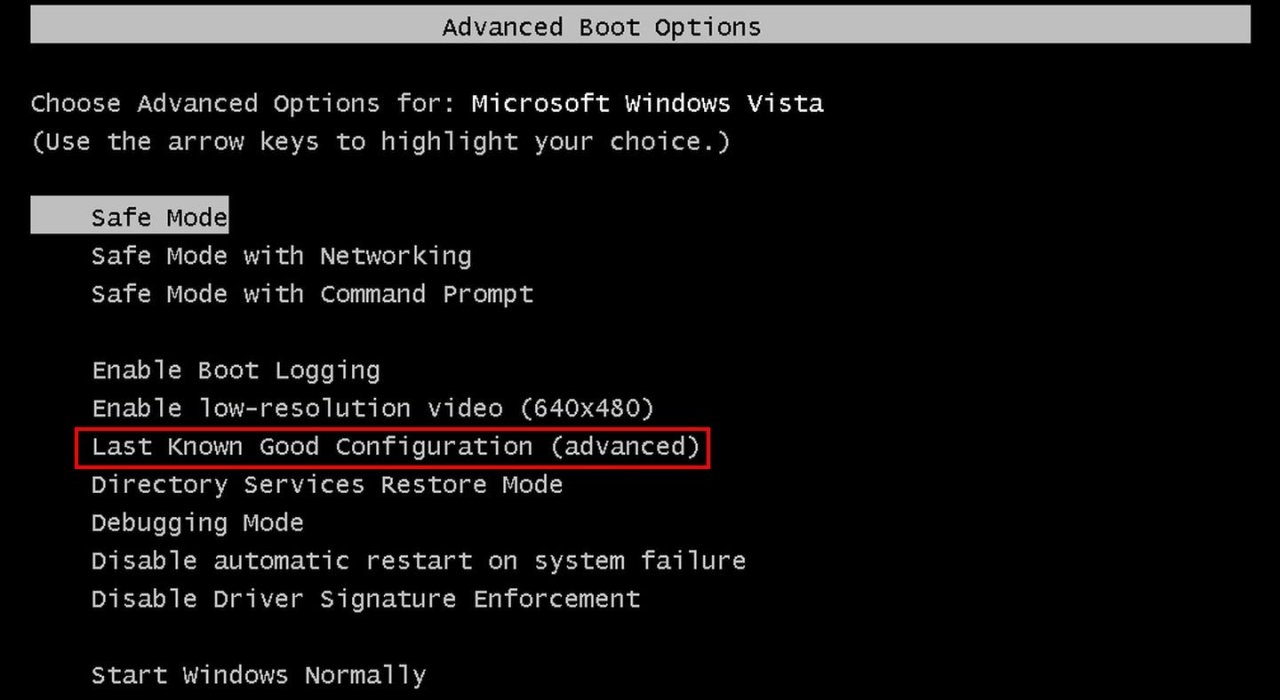
Task: Click the Choose Advanced Options for label
Action: click(x=243, y=104)
